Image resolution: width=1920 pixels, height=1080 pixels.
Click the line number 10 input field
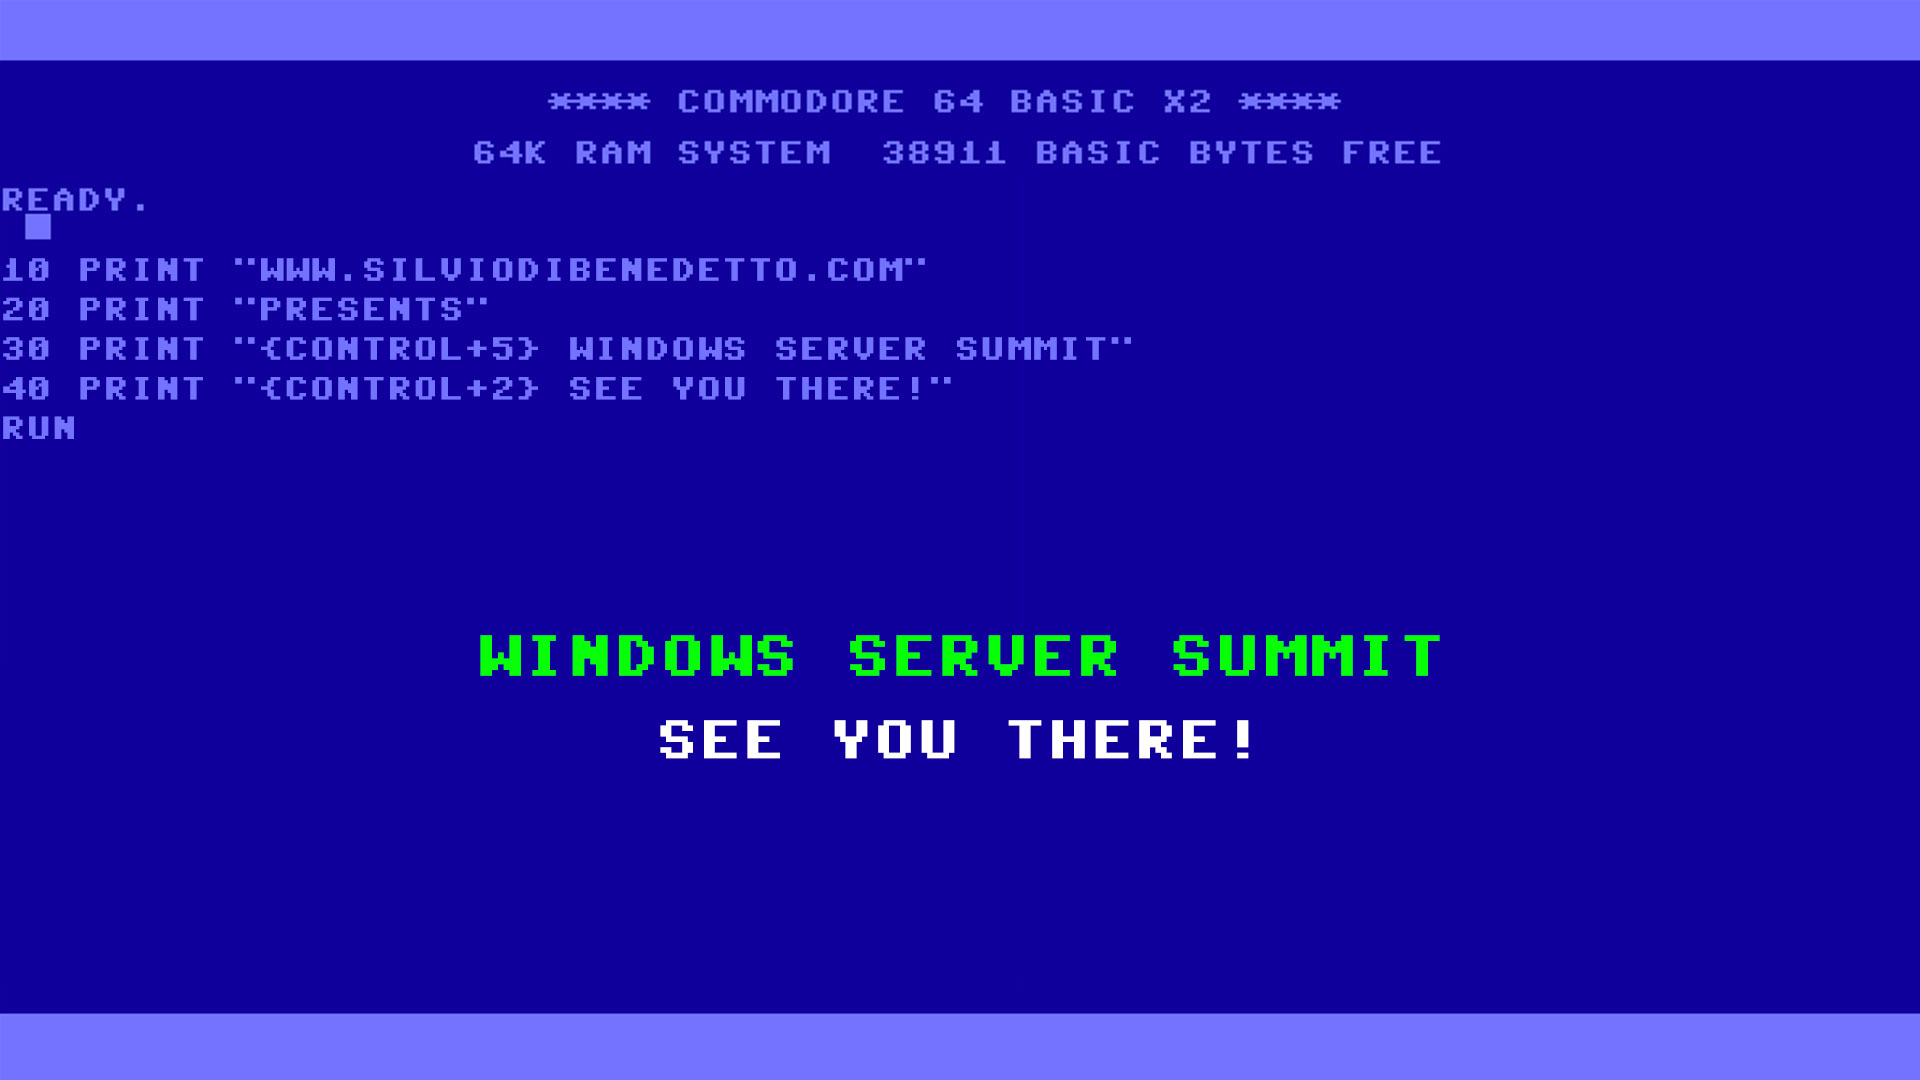(20, 269)
